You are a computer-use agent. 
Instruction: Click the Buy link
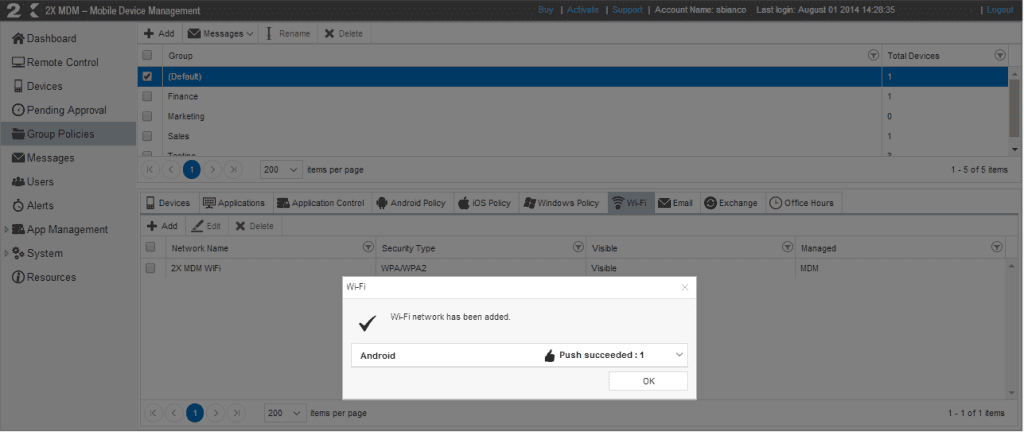[x=545, y=10]
